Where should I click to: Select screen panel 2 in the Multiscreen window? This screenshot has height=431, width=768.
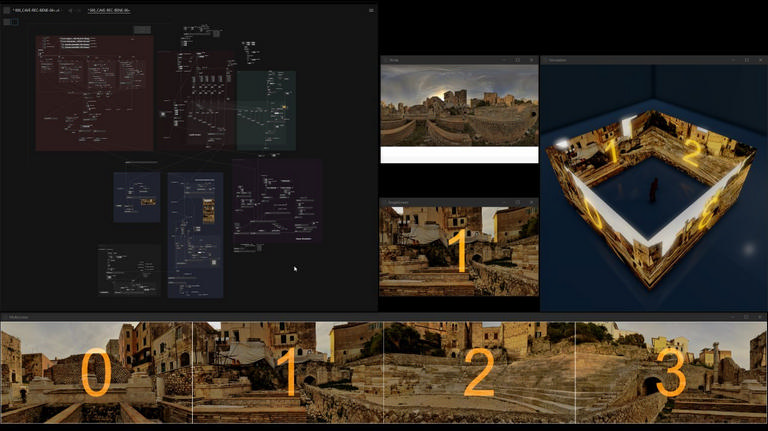[x=479, y=372]
